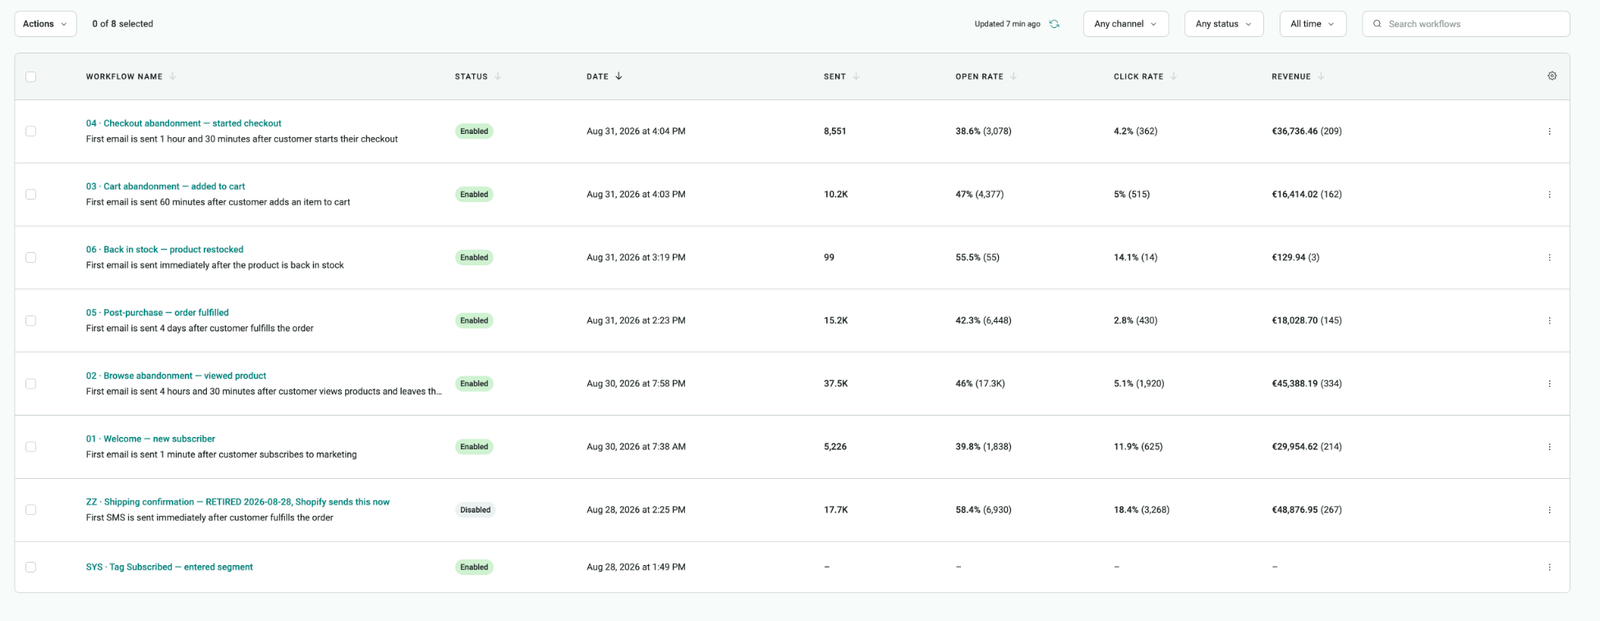Select the Back in stock workflow checkbox
The width and height of the screenshot is (1600, 621).
31,257
